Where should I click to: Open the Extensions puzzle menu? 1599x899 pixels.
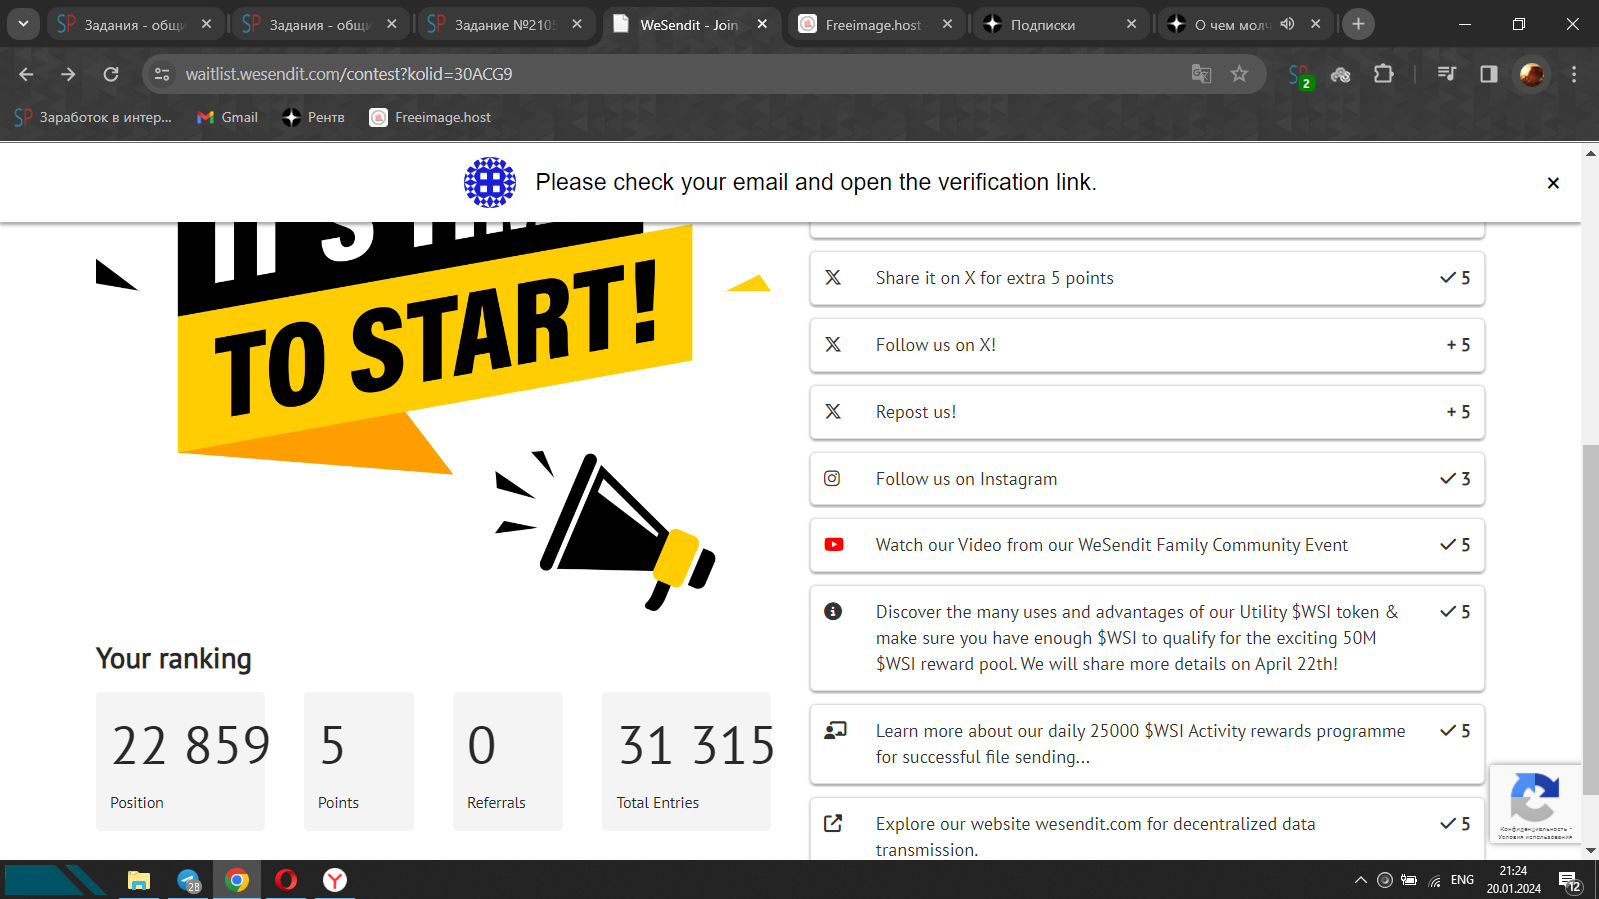coord(1383,74)
